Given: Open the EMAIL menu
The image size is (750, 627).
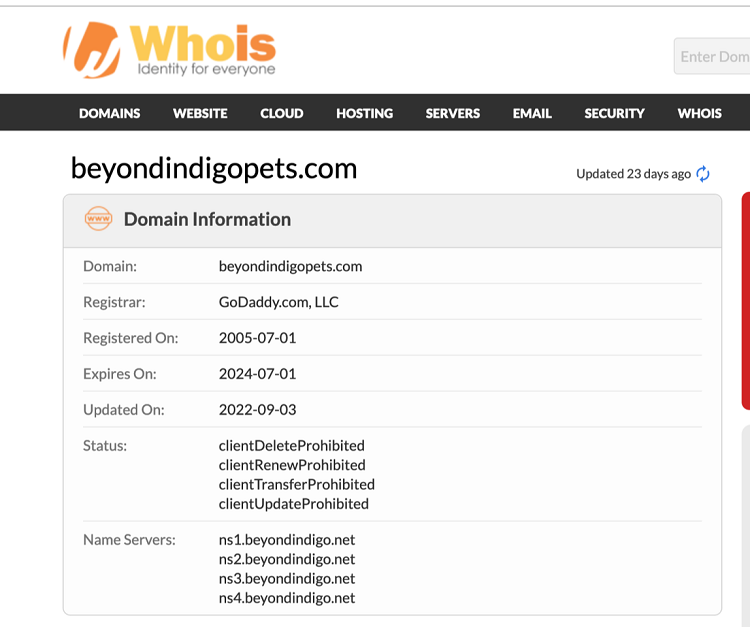Looking at the screenshot, I should coord(532,113).
